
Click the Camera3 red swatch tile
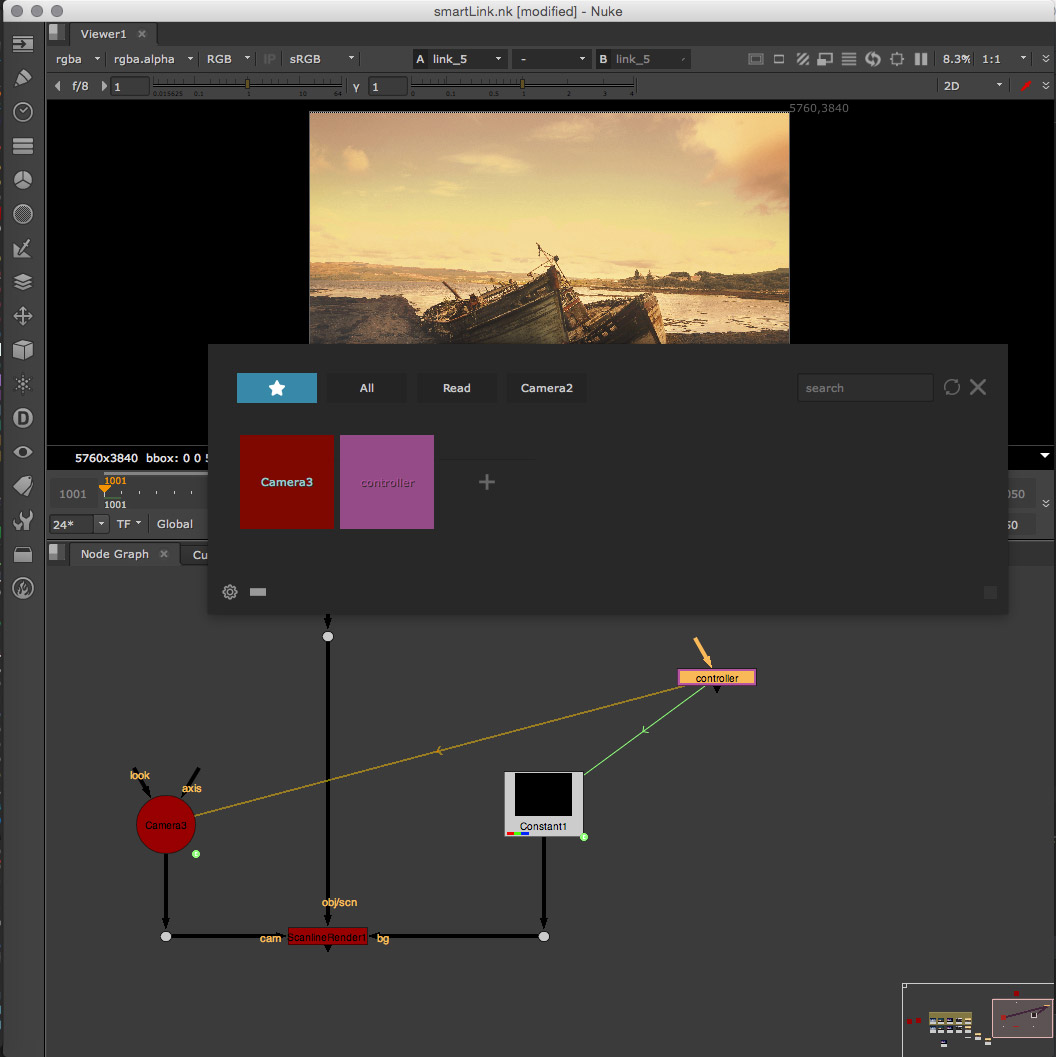287,482
